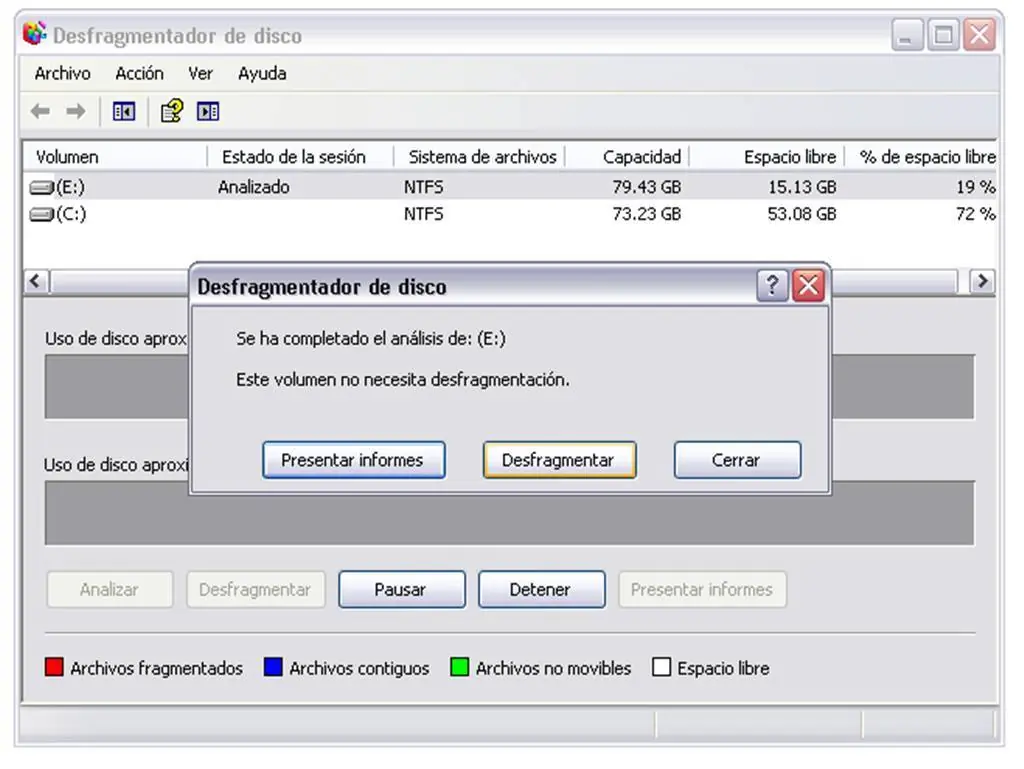Click the bottom disabled Presentar informes button
The height and width of the screenshot is (769, 1024).
coord(702,589)
